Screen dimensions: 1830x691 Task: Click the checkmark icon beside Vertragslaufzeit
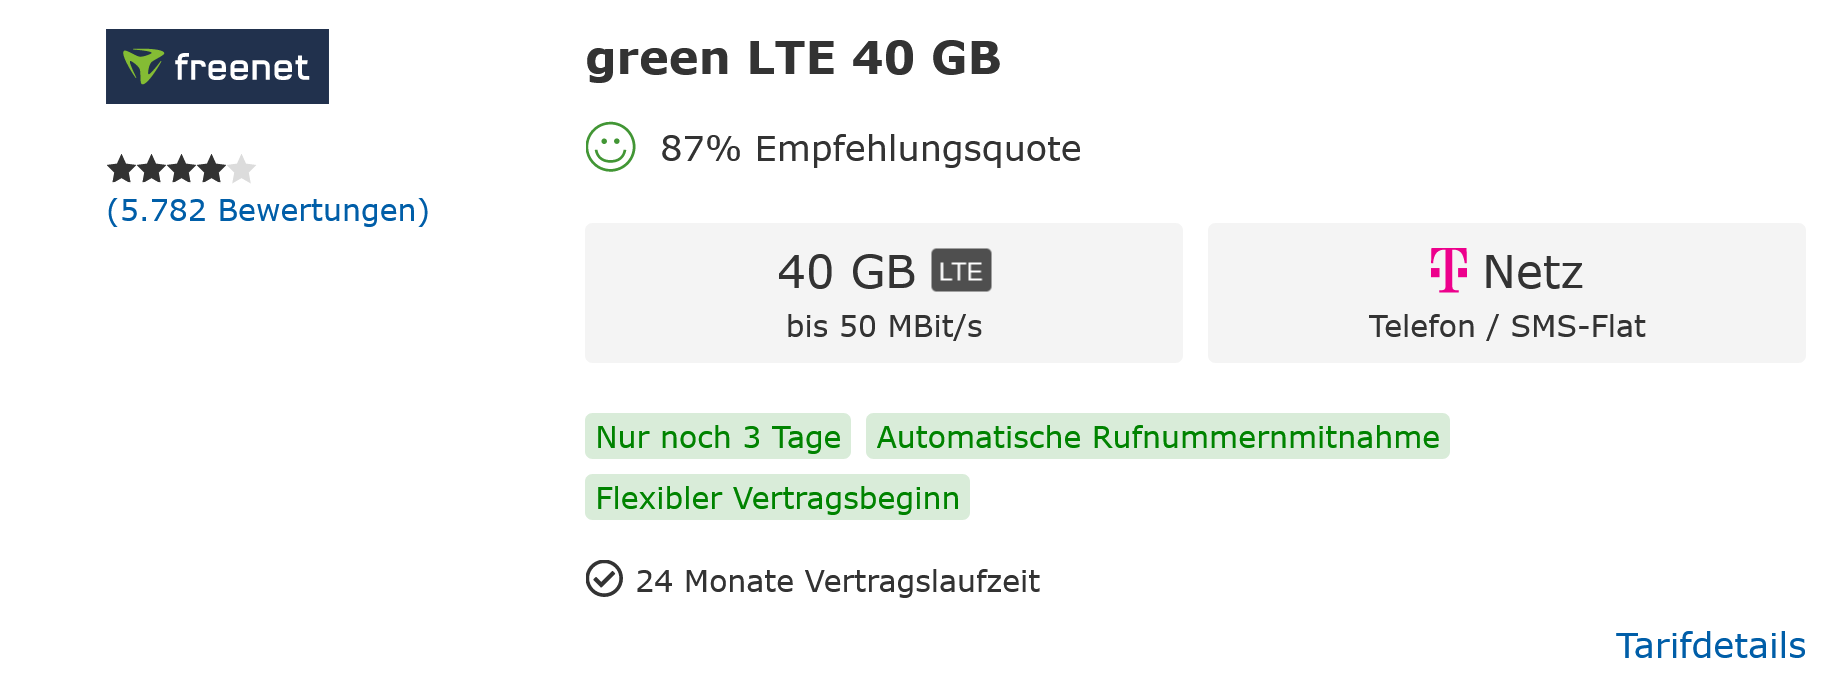[x=602, y=578]
